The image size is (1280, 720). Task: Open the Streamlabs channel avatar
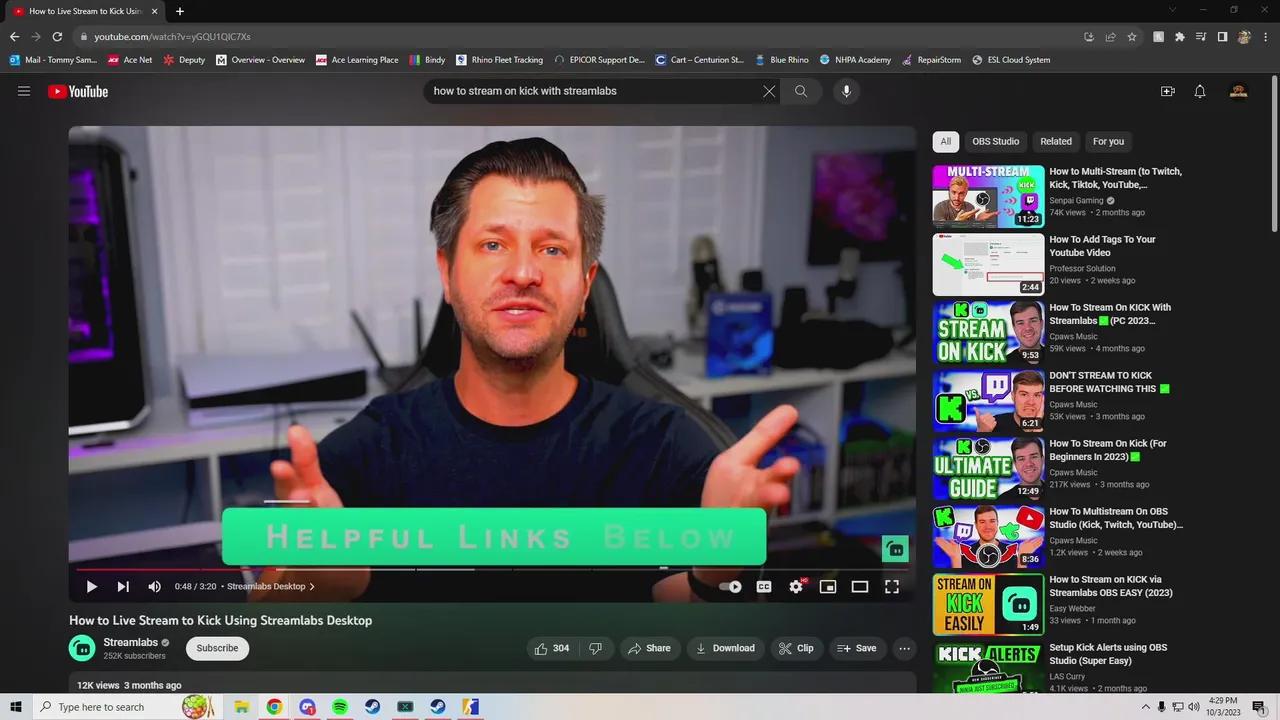click(x=82, y=648)
